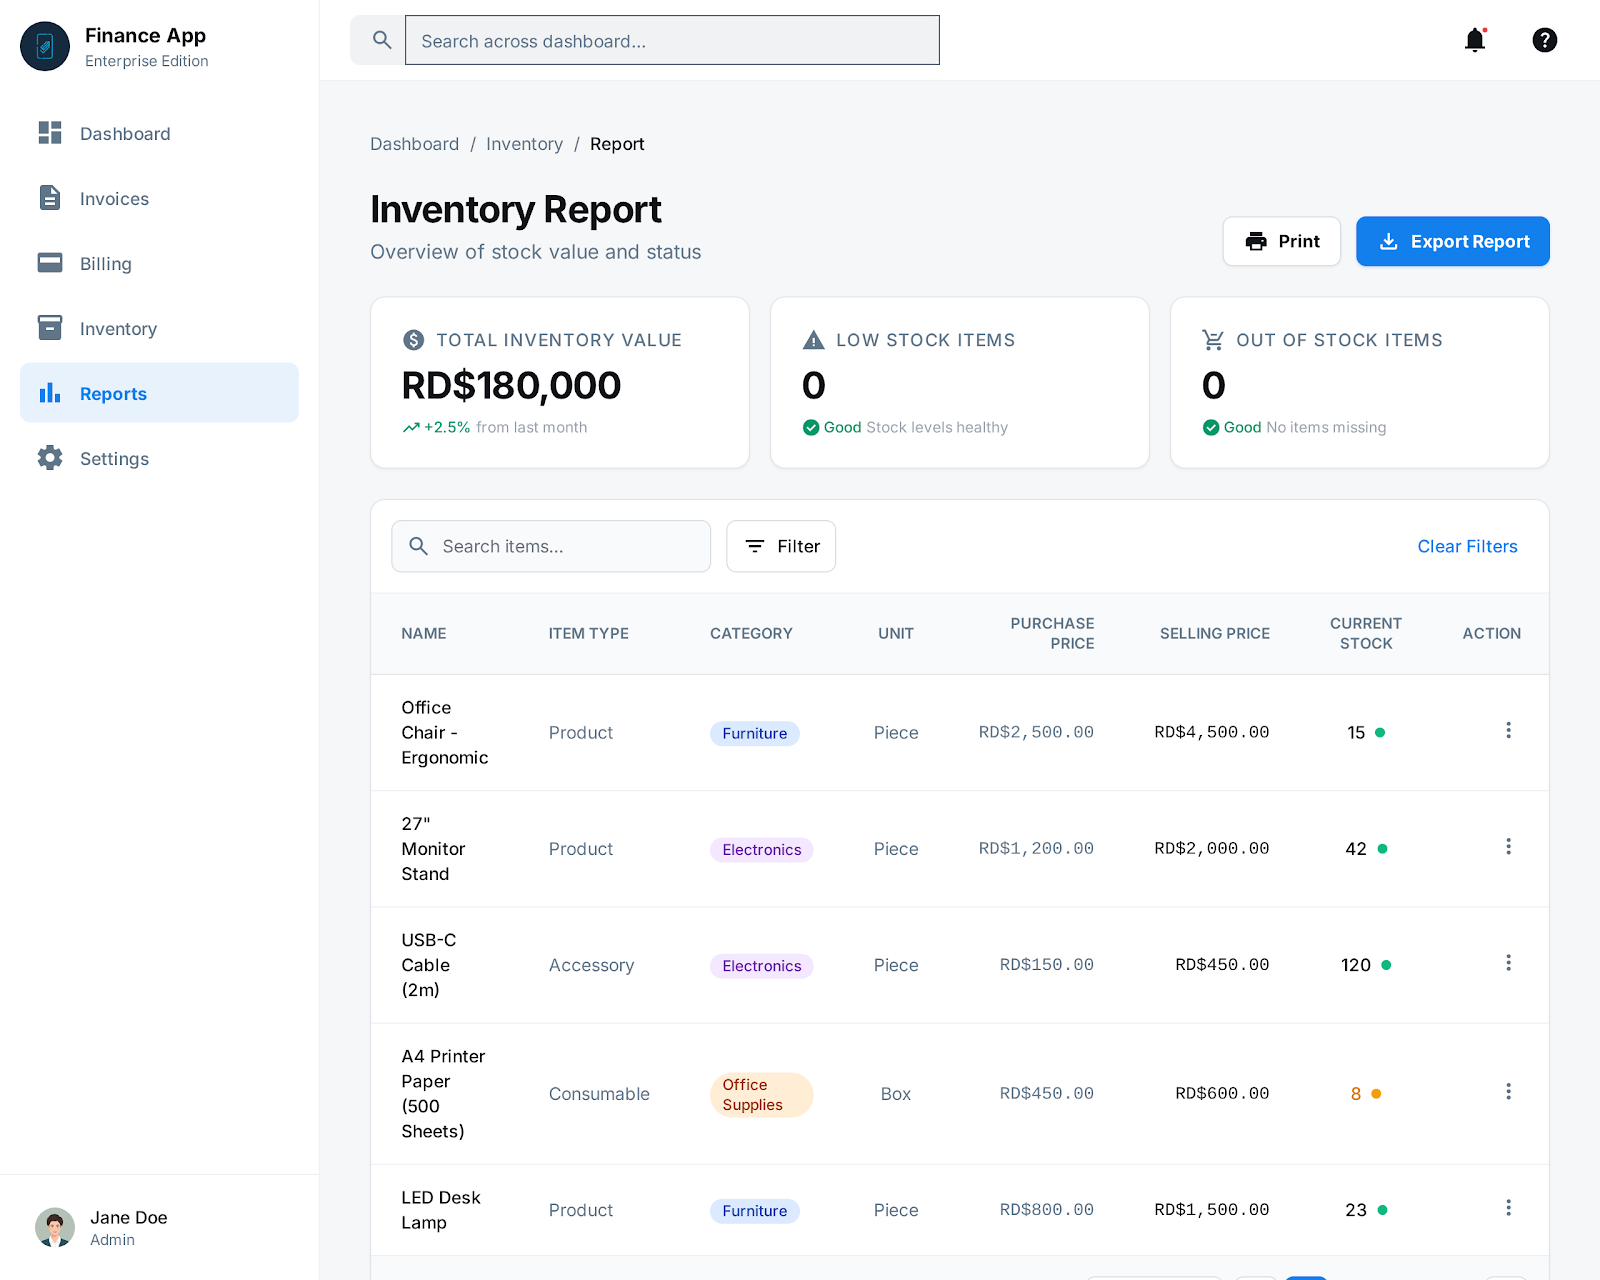Navigate to Settings in sidebar
This screenshot has height=1280, width=1600.
(114, 459)
